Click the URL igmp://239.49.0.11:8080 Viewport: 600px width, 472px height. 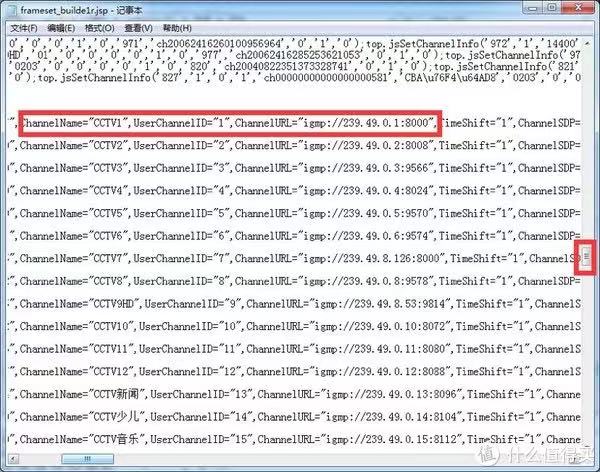pyautogui.click(x=380, y=349)
